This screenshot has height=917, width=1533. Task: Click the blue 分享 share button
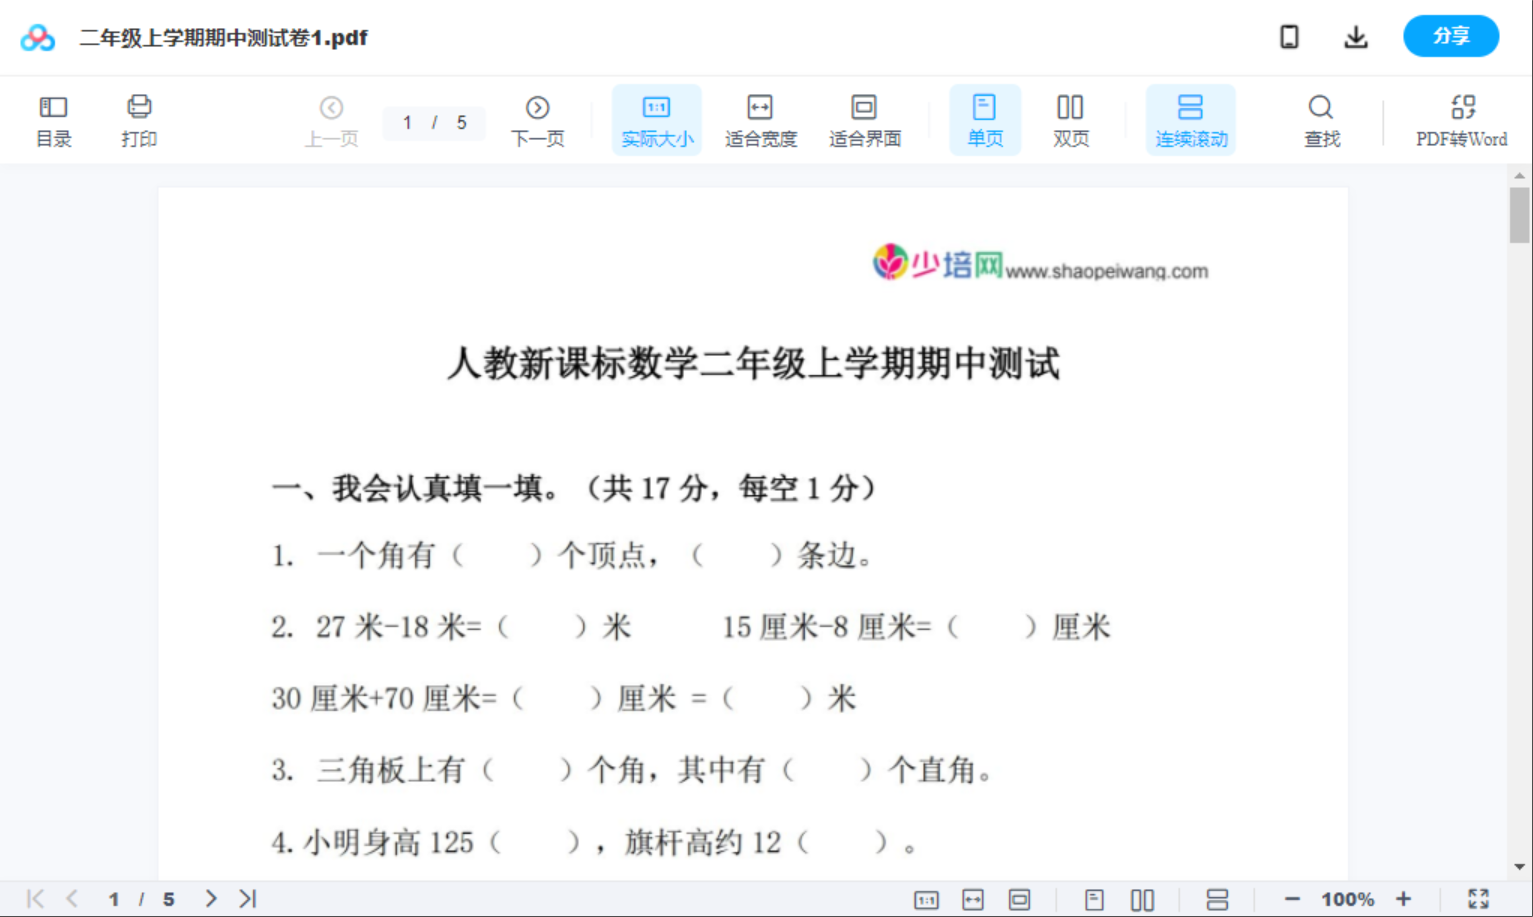click(x=1450, y=36)
